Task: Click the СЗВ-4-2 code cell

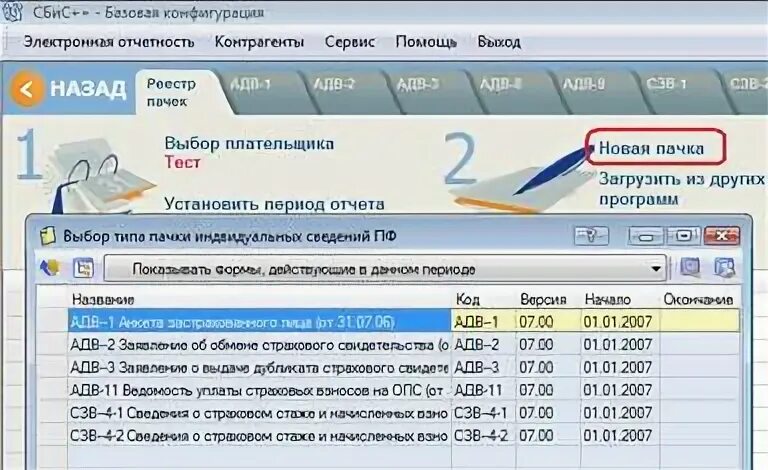Action: tap(484, 435)
